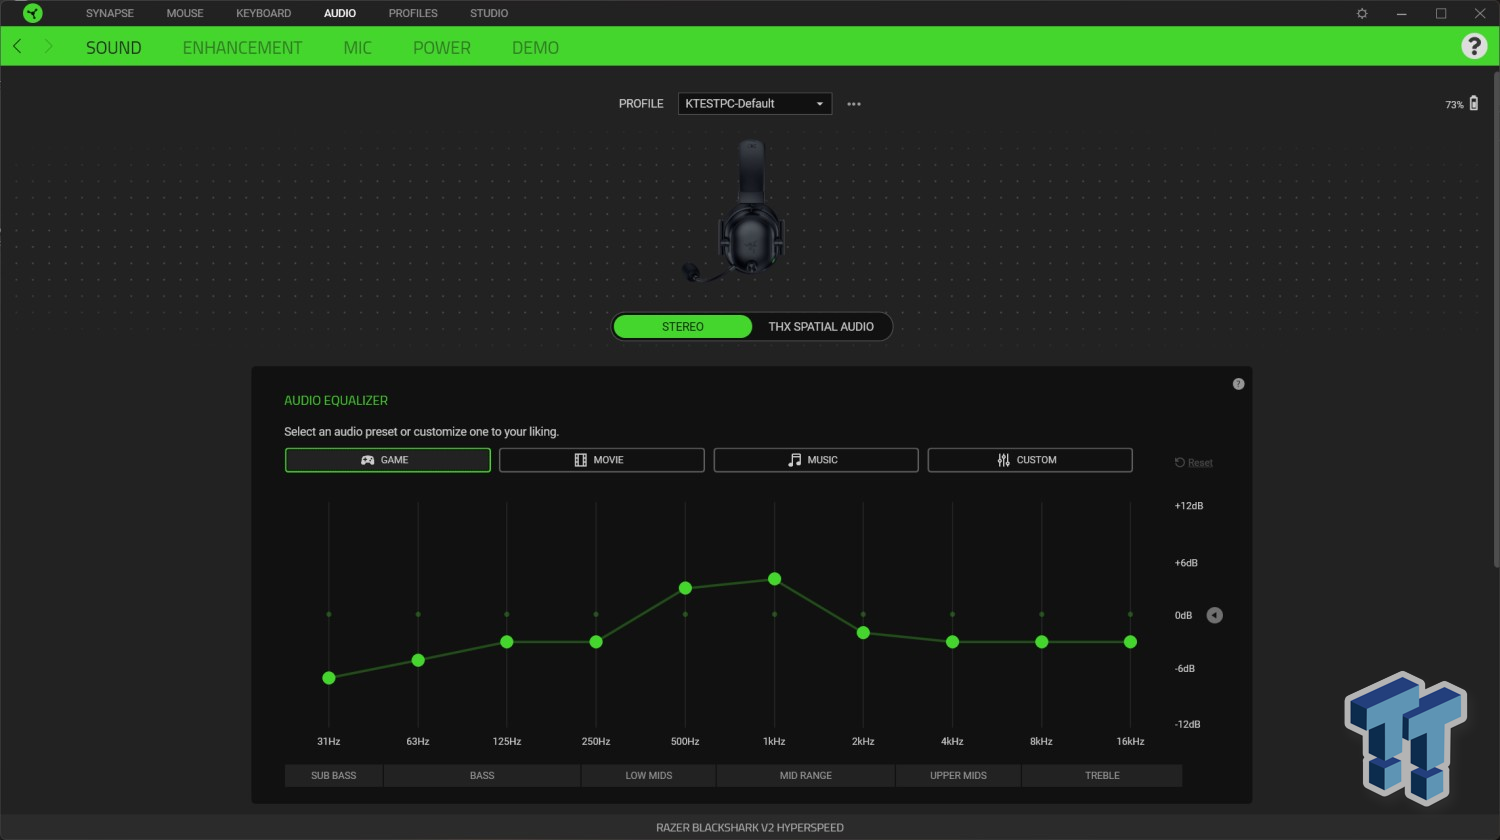Click the 73% battery percentage text
The height and width of the screenshot is (840, 1500).
(1454, 105)
